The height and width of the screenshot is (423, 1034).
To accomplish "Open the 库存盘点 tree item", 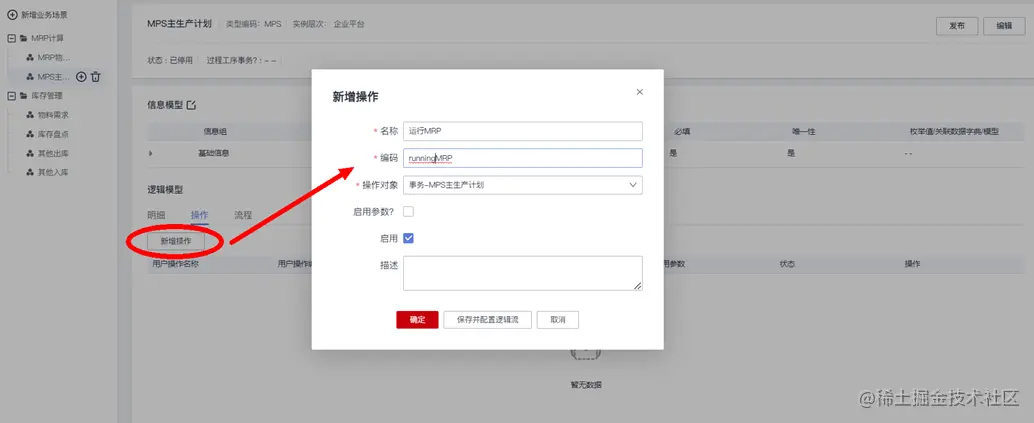I will pyautogui.click(x=53, y=134).
